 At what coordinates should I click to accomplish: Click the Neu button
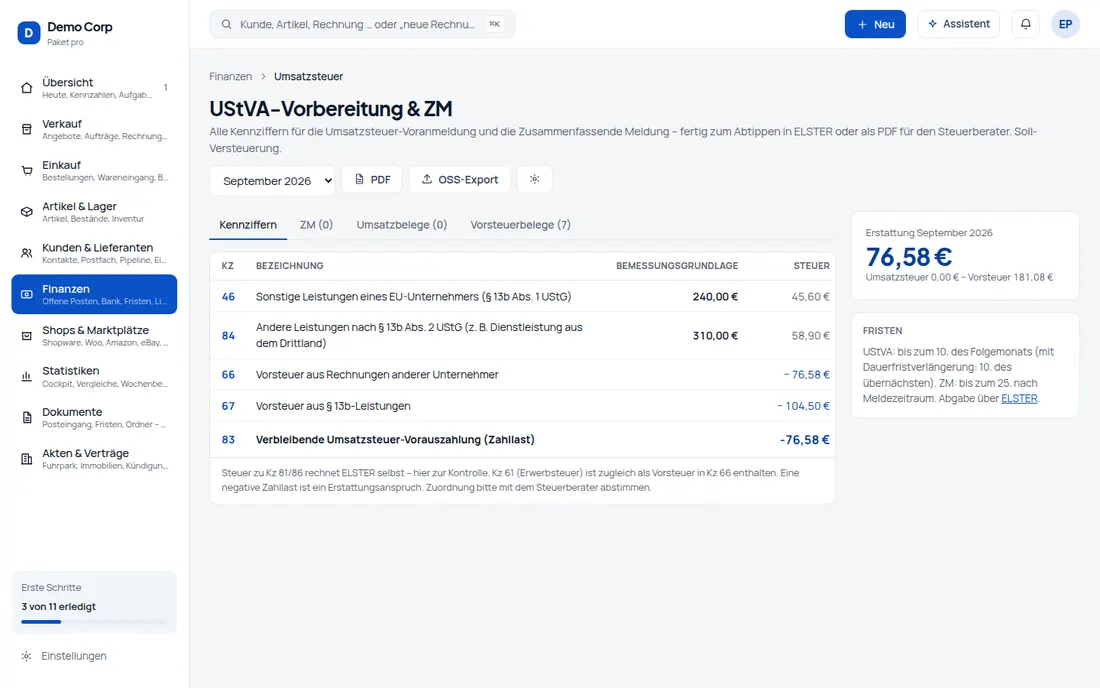click(875, 24)
